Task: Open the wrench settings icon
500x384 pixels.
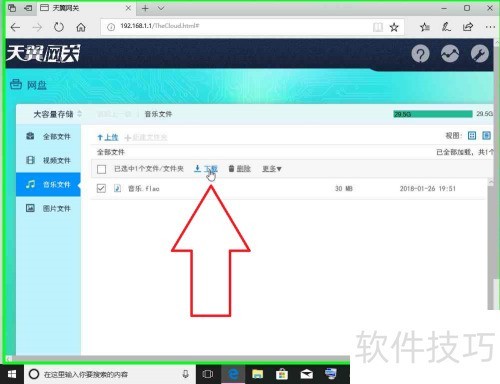Action: [x=480, y=53]
